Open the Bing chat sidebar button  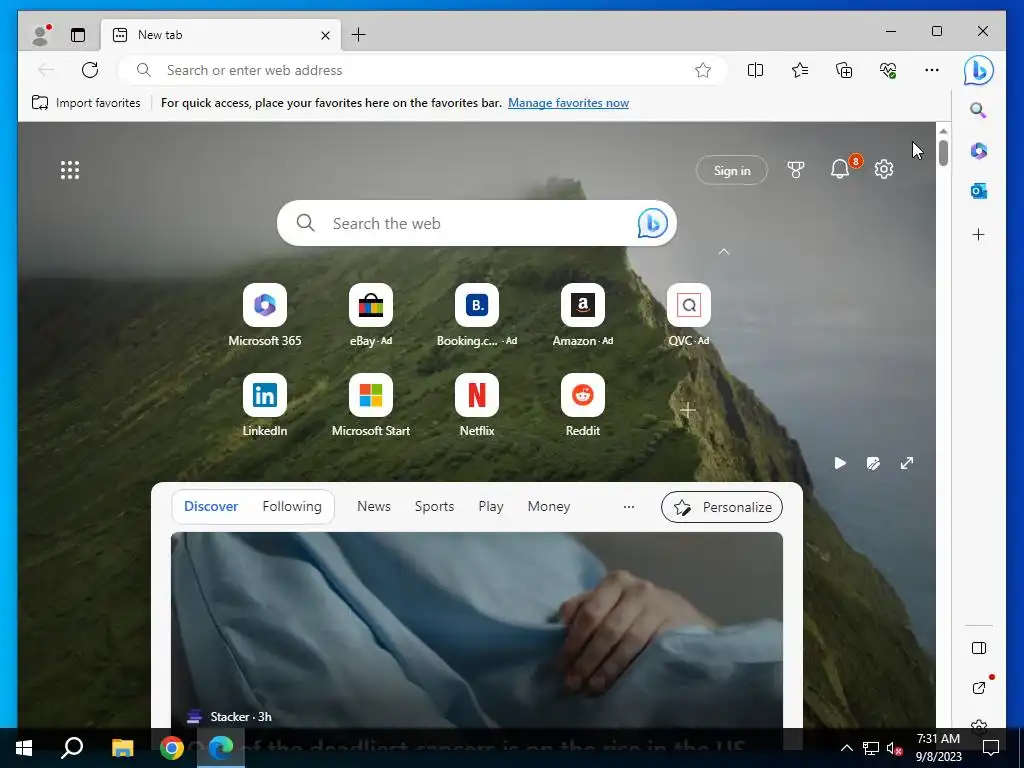coord(978,70)
